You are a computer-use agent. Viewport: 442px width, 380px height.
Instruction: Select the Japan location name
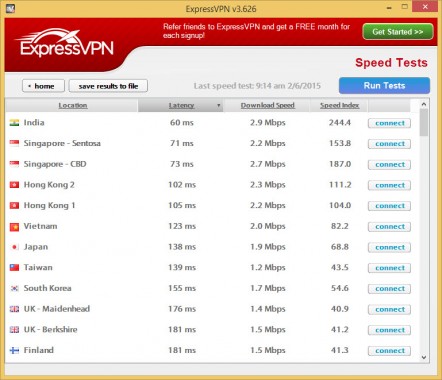(36, 247)
